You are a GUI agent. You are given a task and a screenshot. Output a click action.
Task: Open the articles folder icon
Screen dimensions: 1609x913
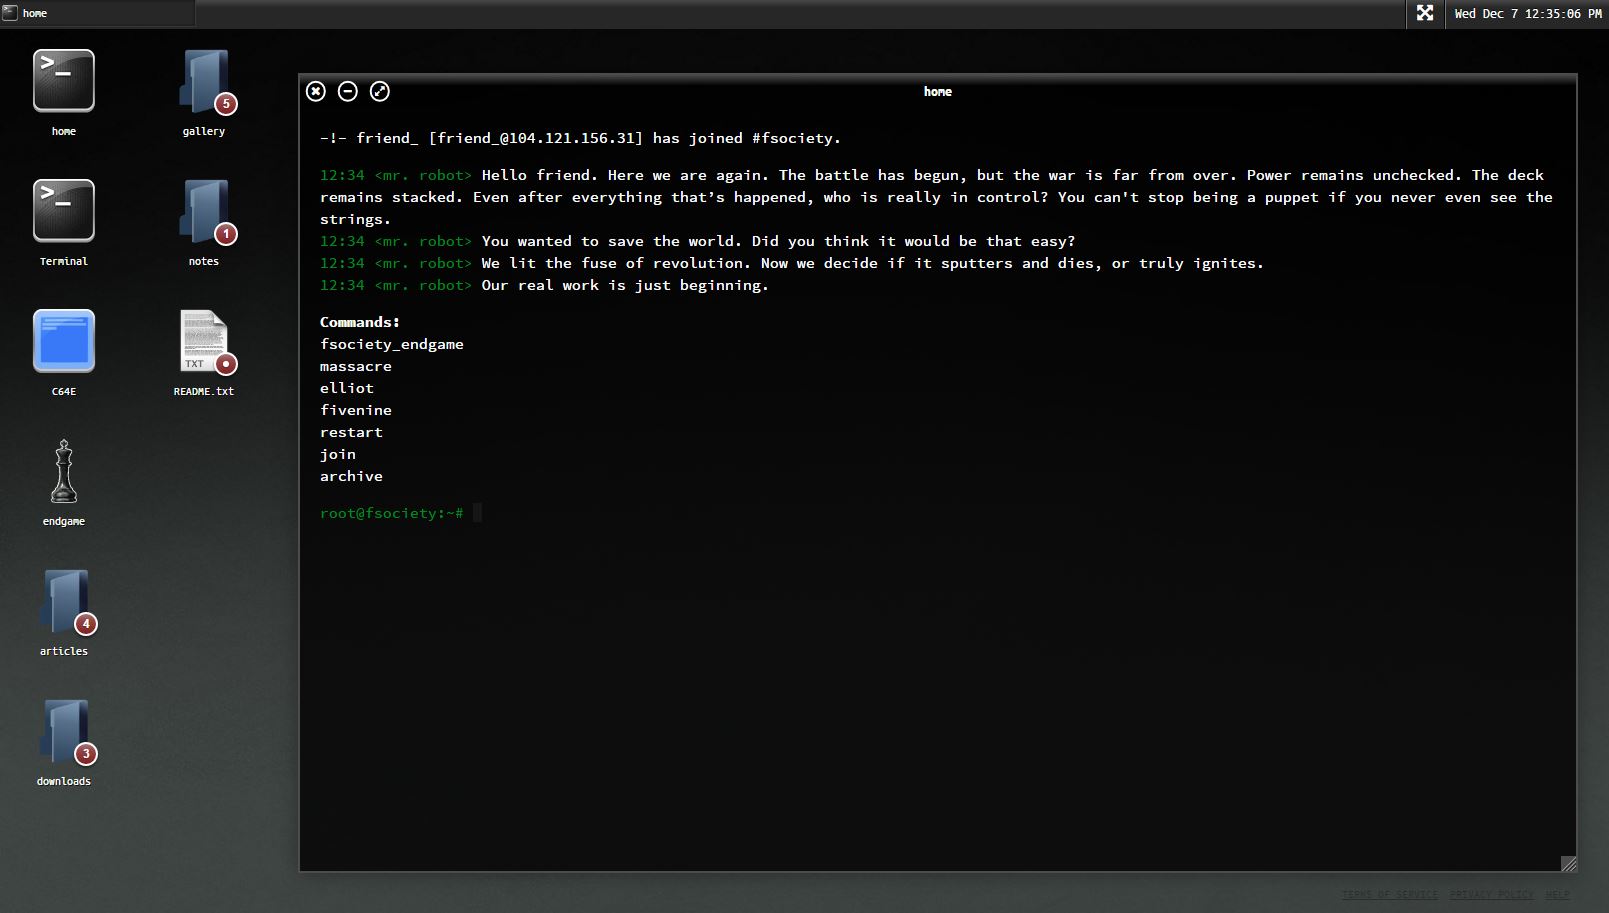click(66, 601)
